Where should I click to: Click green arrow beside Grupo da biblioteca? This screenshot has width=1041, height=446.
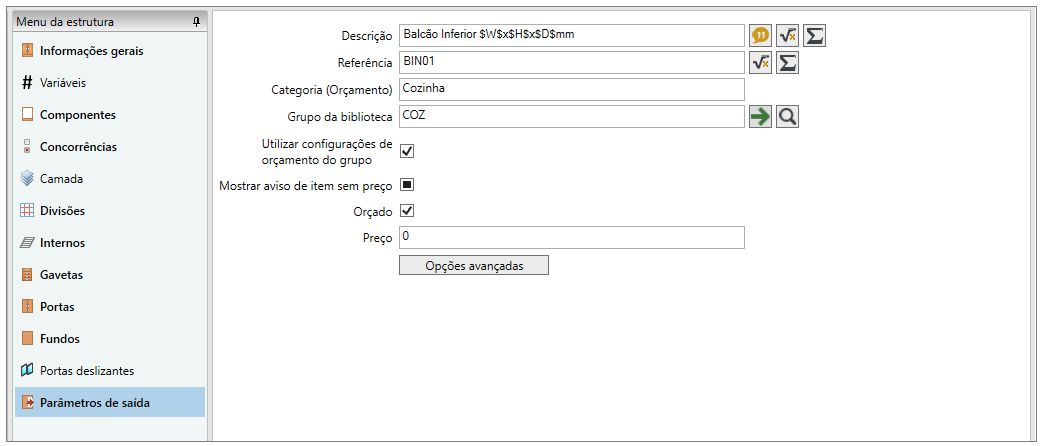click(x=761, y=117)
